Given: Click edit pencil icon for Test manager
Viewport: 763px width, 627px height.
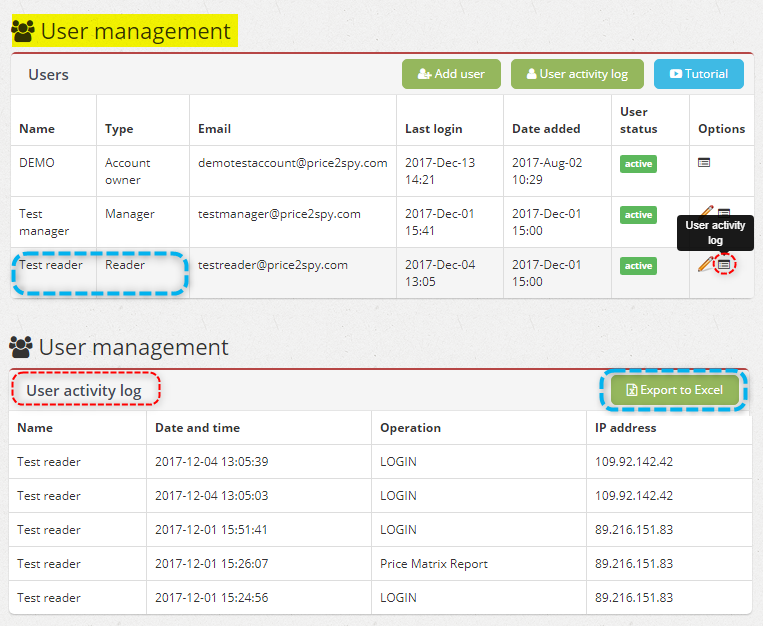Looking at the screenshot, I should coord(706,211).
